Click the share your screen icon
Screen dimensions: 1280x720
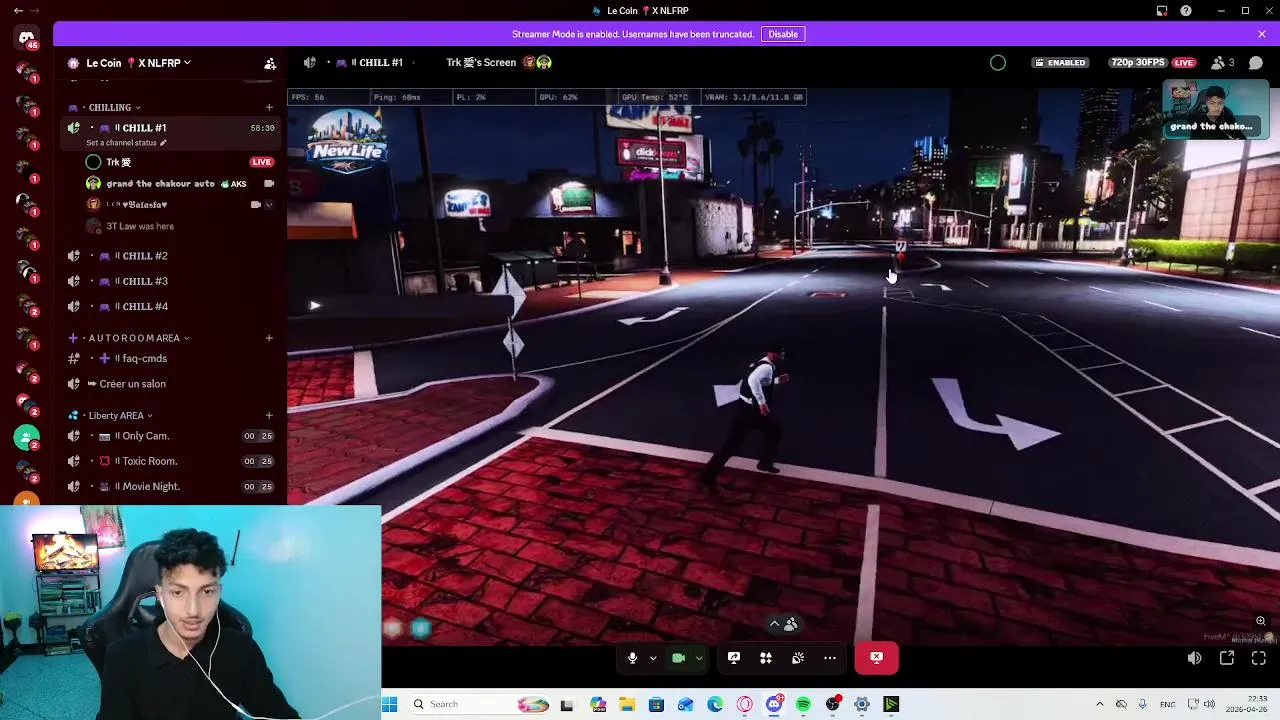[734, 658]
